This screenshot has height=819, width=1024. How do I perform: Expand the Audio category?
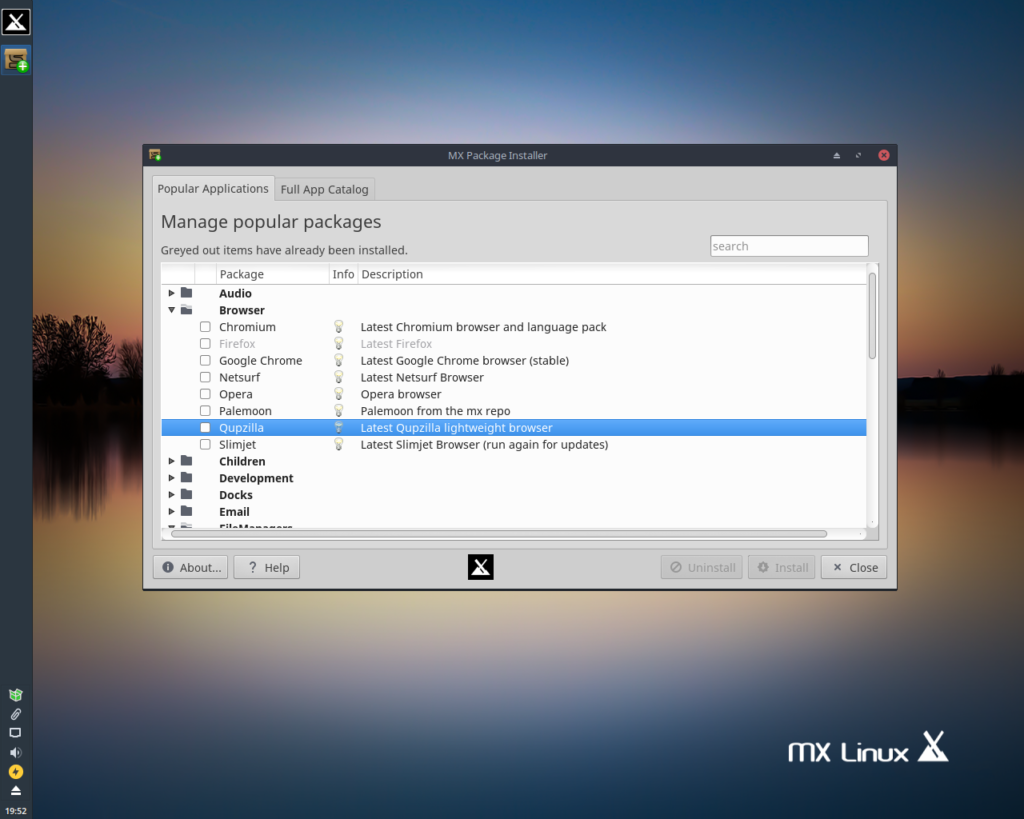[171, 293]
